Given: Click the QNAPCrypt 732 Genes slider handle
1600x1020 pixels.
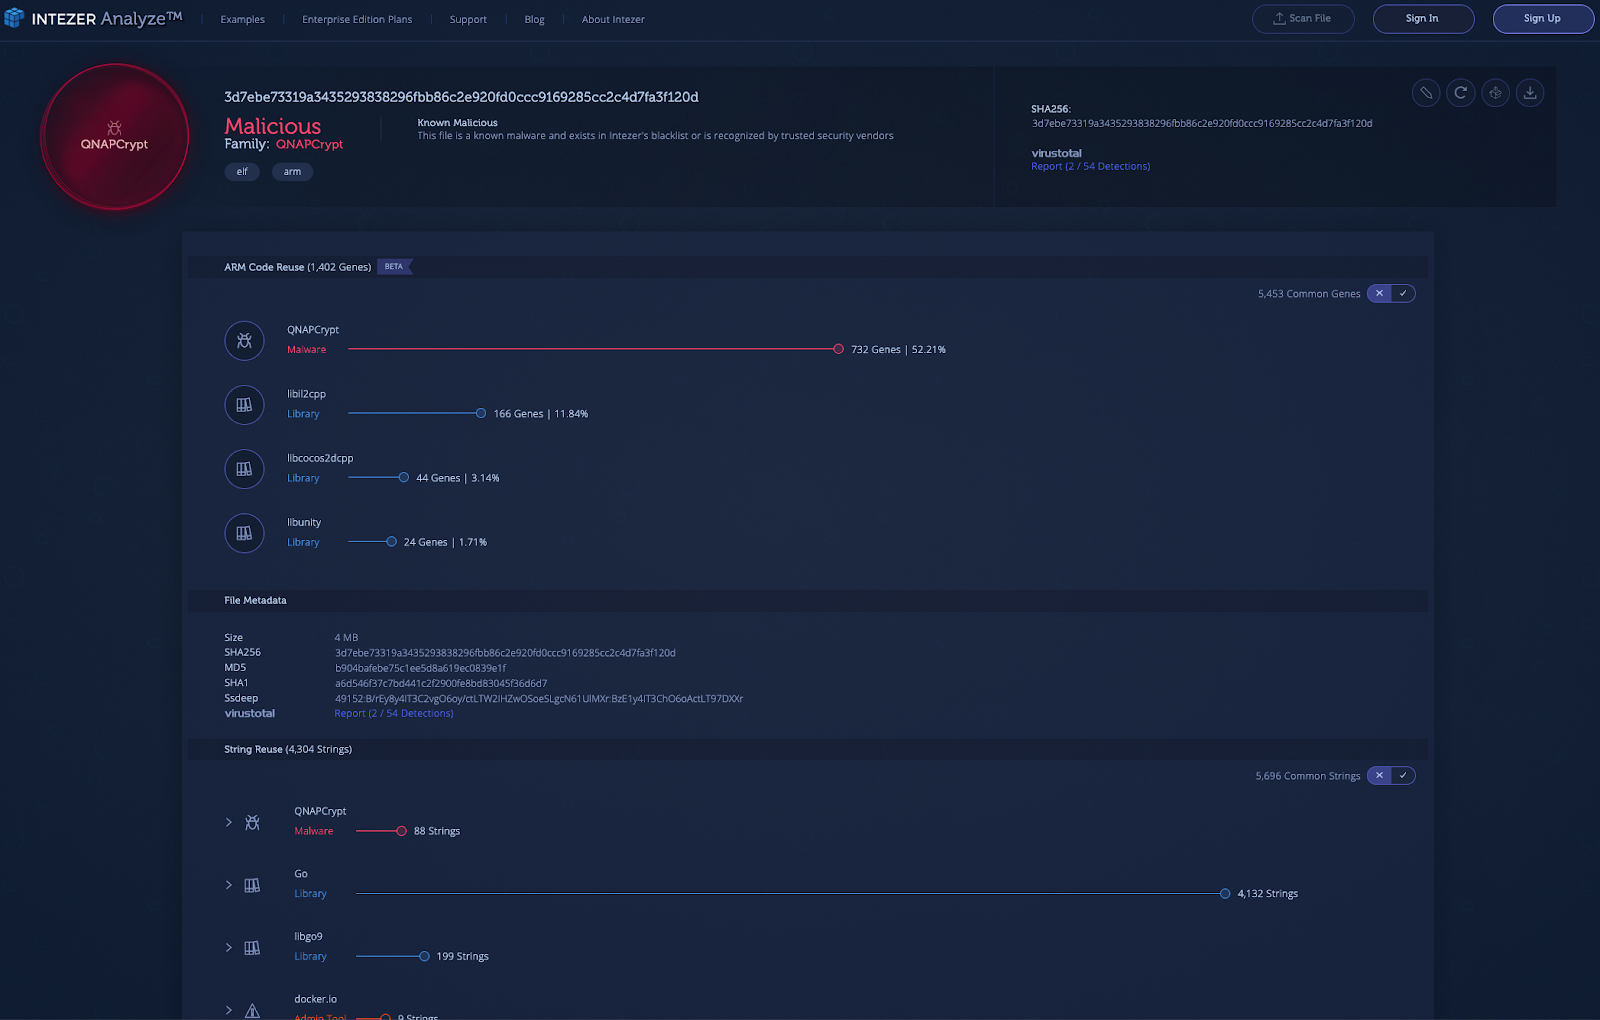Looking at the screenshot, I should pyautogui.click(x=838, y=349).
